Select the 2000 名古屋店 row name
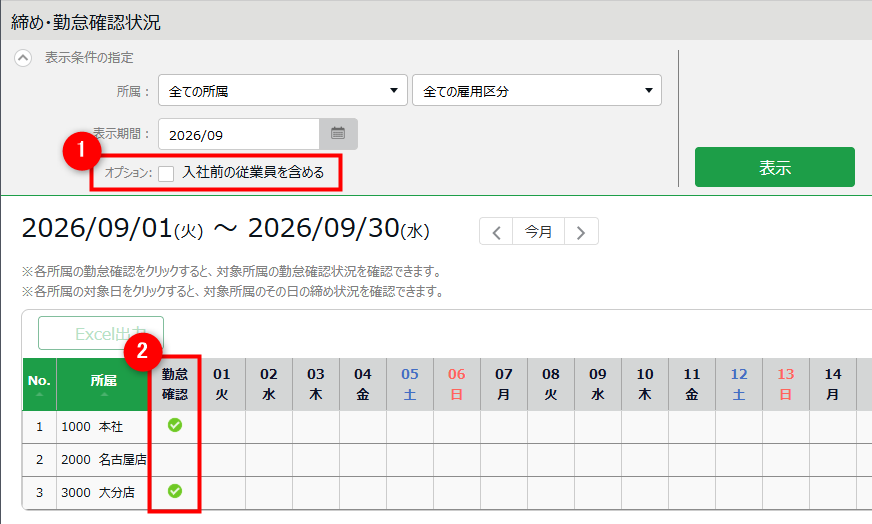872x524 pixels. coord(104,459)
